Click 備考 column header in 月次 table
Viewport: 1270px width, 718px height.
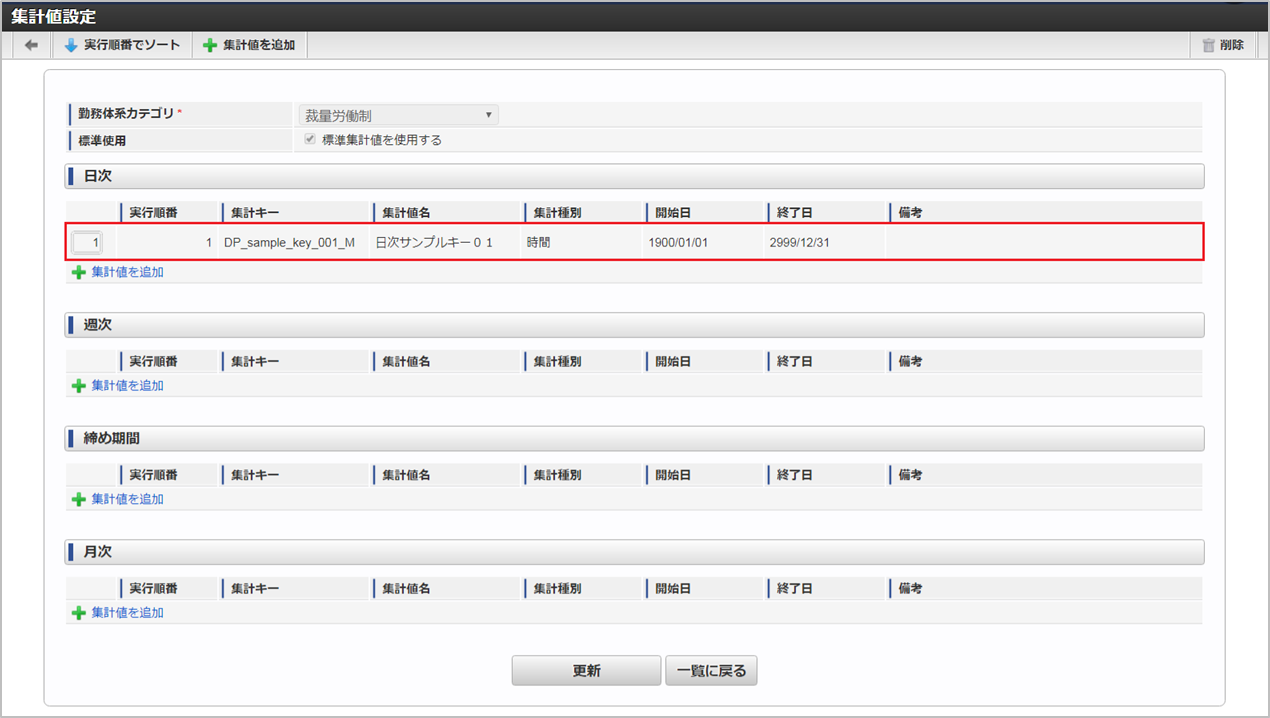[909, 588]
